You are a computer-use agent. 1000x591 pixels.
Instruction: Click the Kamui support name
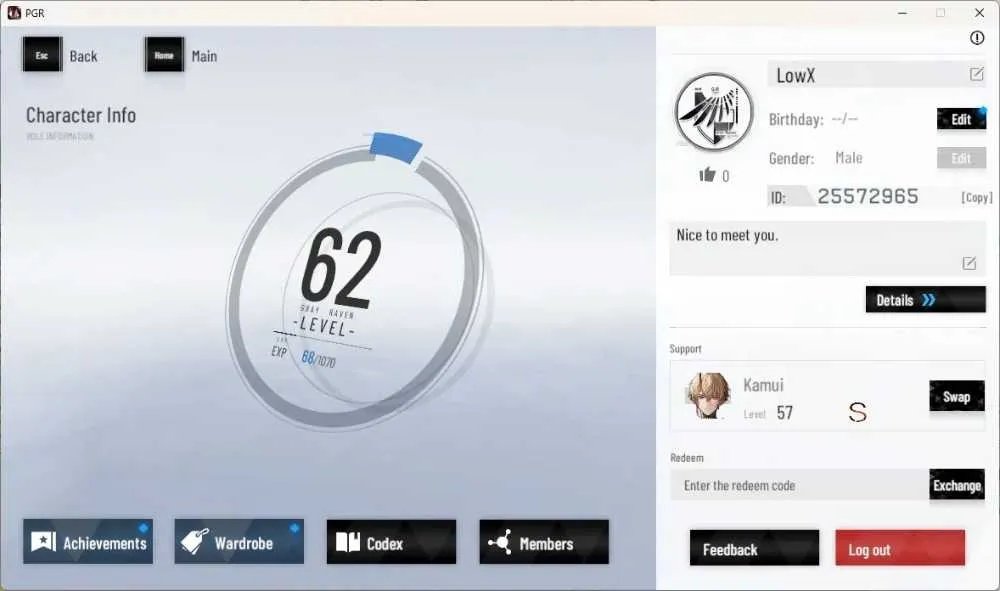[763, 385]
